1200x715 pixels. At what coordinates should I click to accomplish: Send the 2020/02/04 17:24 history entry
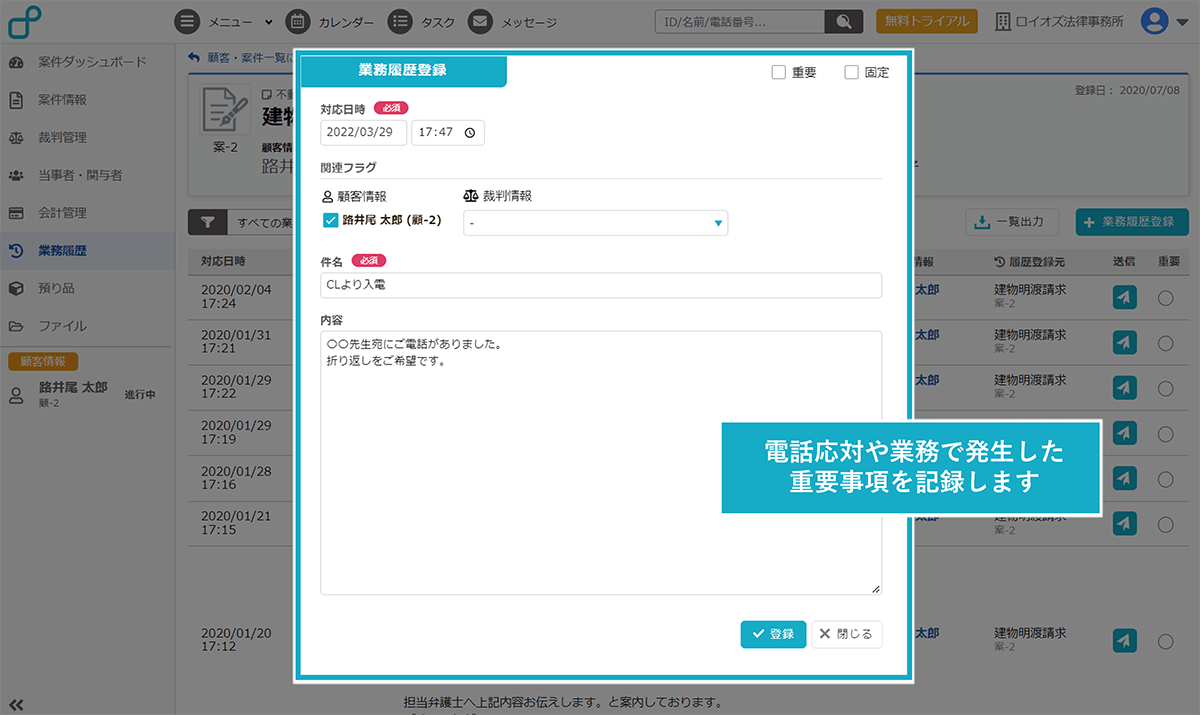click(1124, 297)
